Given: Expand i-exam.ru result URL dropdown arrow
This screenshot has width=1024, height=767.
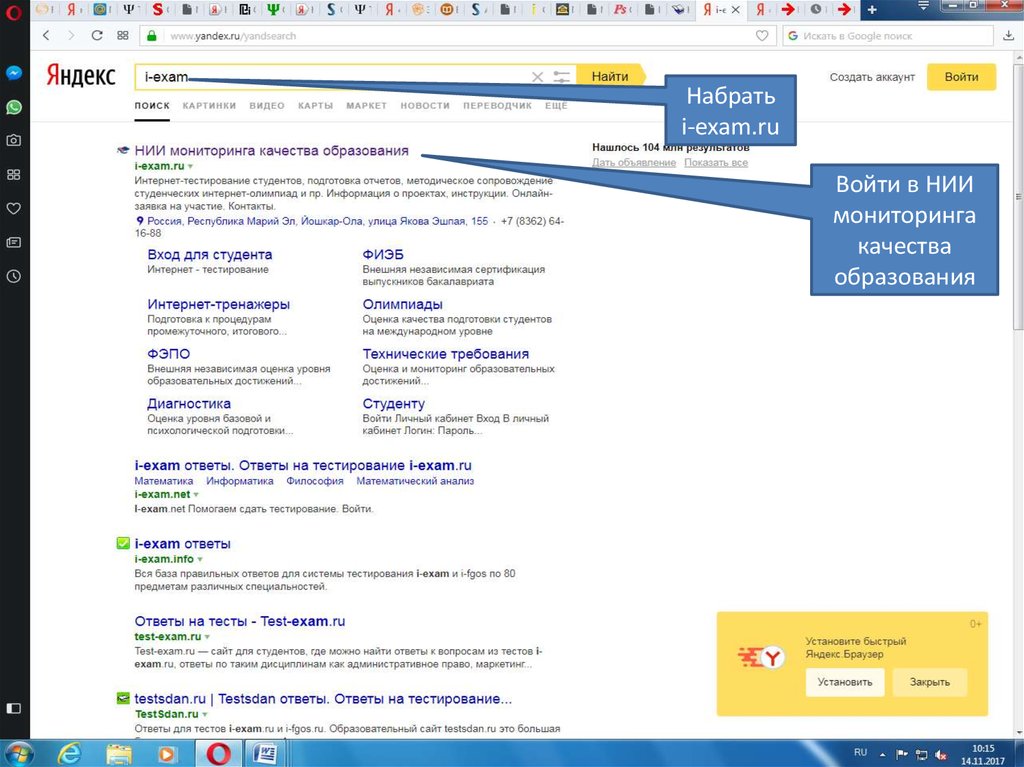Looking at the screenshot, I should (x=190, y=166).
